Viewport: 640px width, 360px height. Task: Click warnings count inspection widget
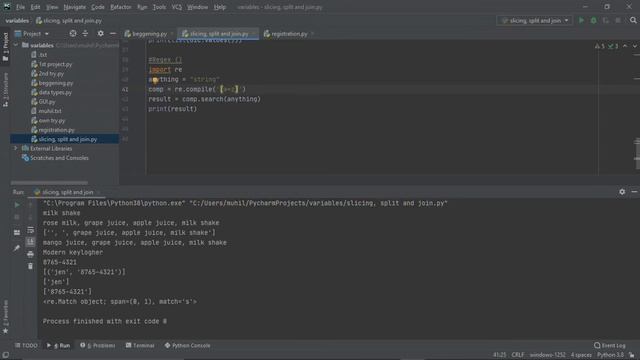point(607,46)
